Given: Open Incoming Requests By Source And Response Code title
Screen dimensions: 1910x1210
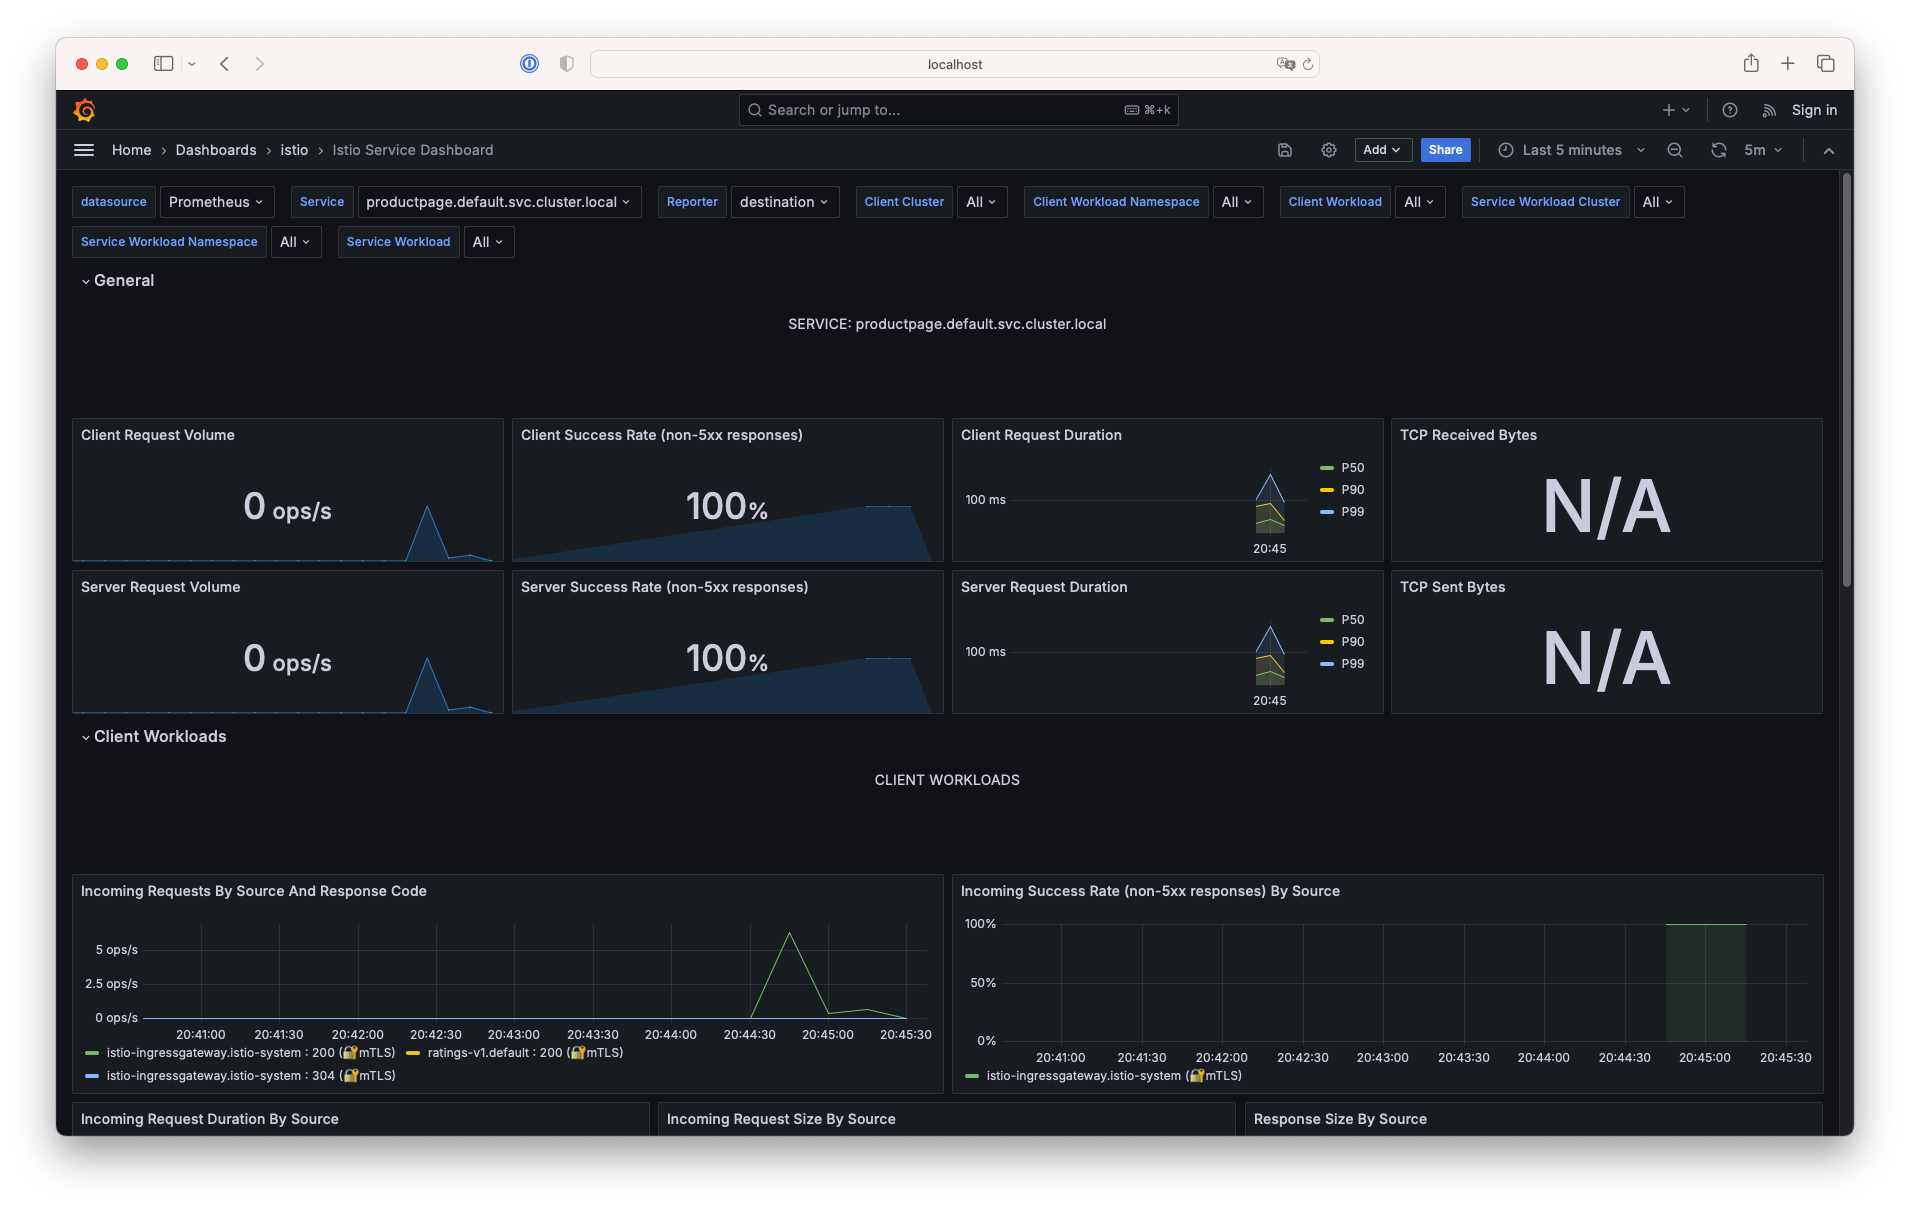Looking at the screenshot, I should click(x=254, y=891).
